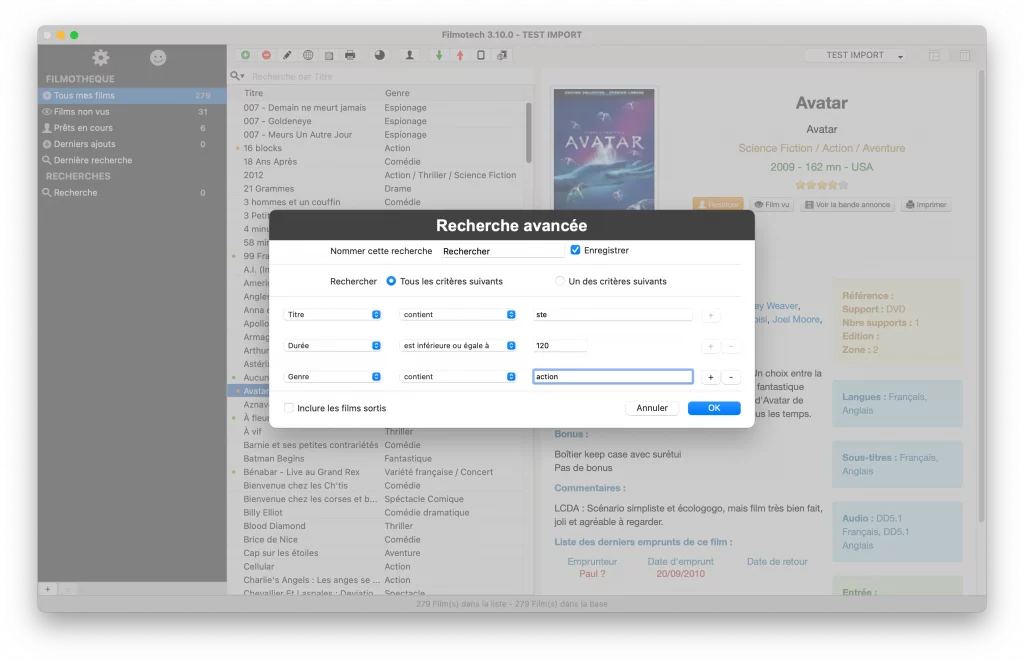Screen dimensions: 1024x662
Task: Click the pencil edit icon in toolbar
Action: pyautogui.click(x=287, y=55)
